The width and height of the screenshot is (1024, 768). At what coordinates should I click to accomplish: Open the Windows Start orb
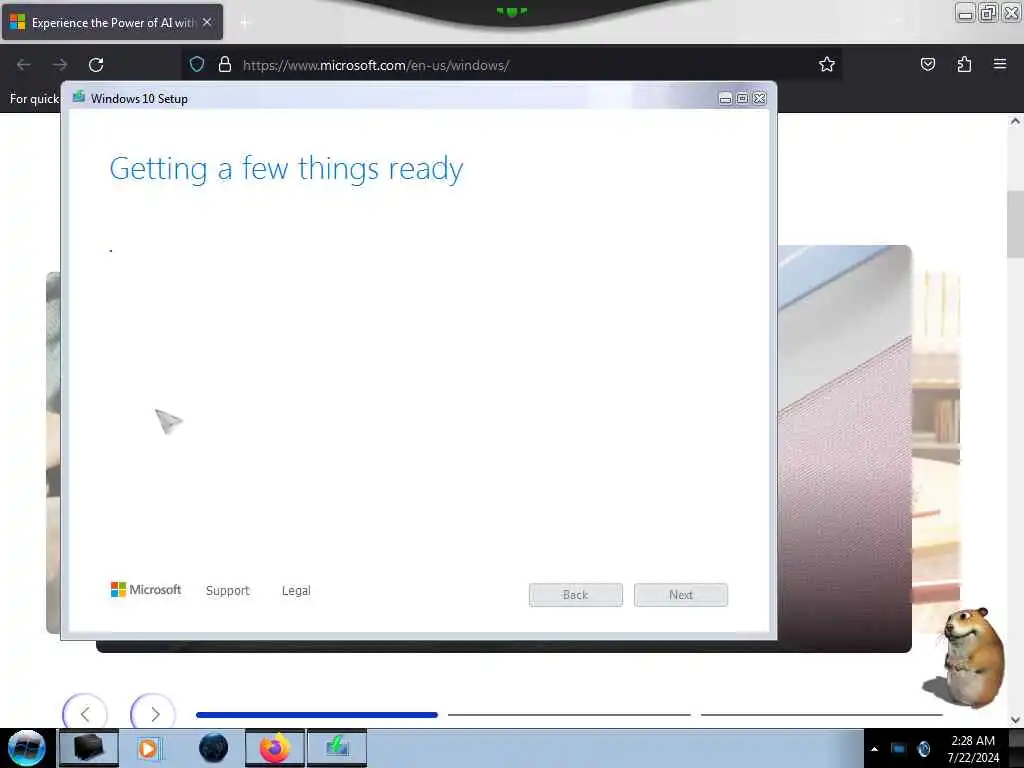pos(26,748)
